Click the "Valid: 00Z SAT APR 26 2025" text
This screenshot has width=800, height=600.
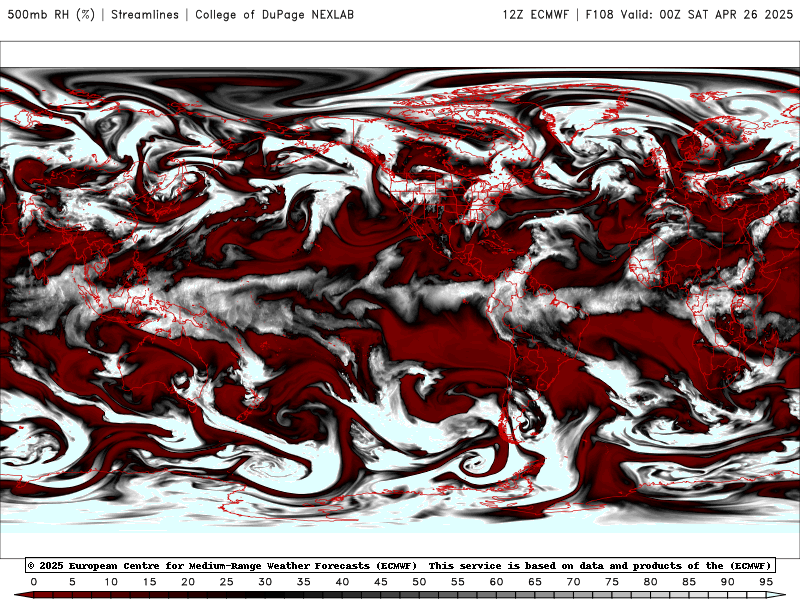(x=707, y=14)
